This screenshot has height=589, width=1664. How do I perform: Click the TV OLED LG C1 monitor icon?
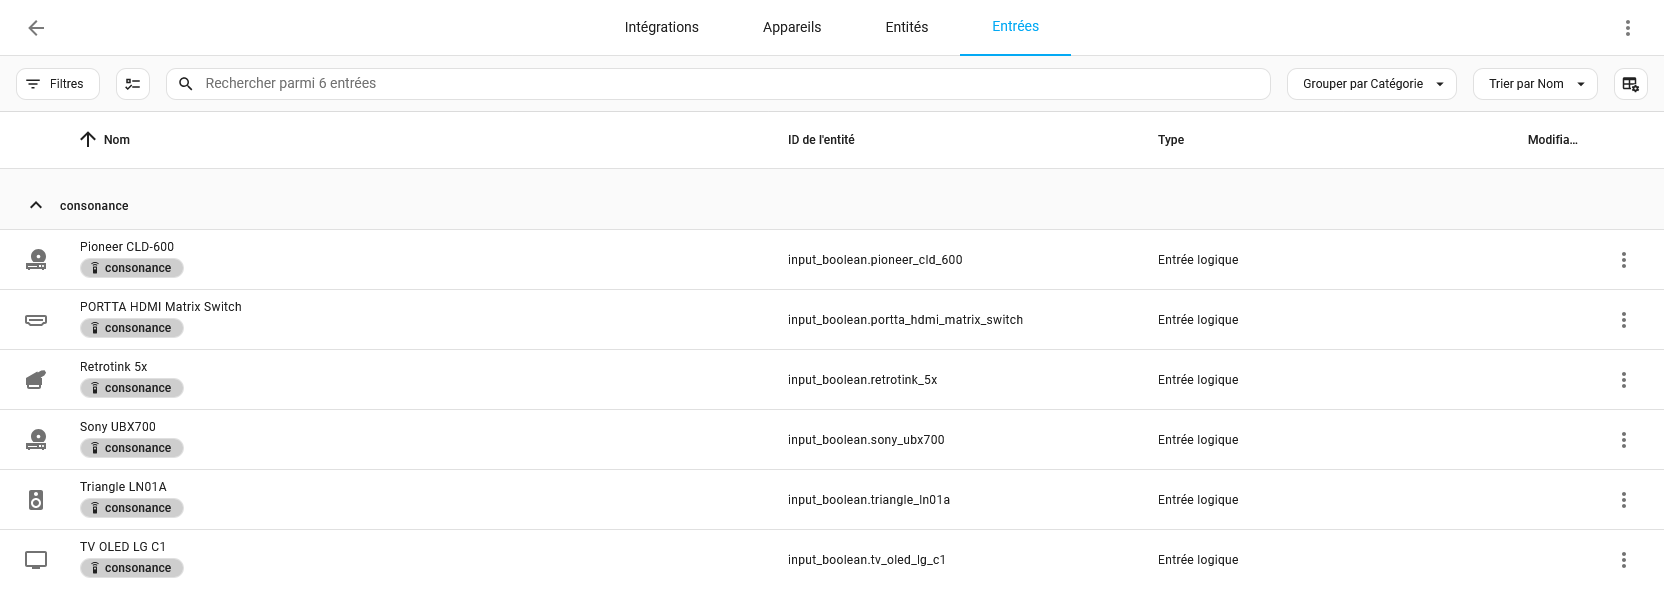click(x=36, y=560)
